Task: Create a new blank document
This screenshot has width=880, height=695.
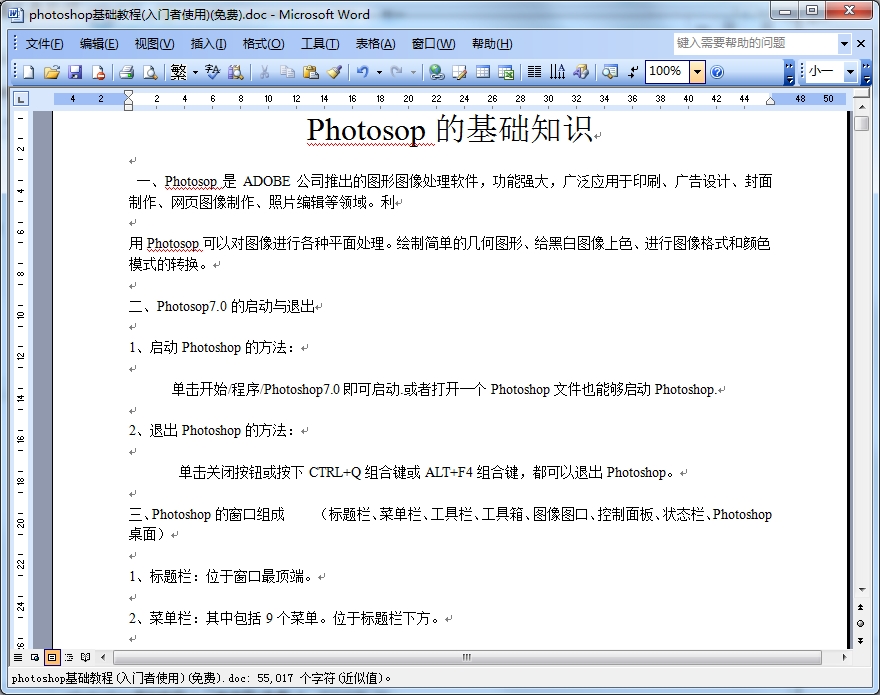Action: tap(29, 72)
